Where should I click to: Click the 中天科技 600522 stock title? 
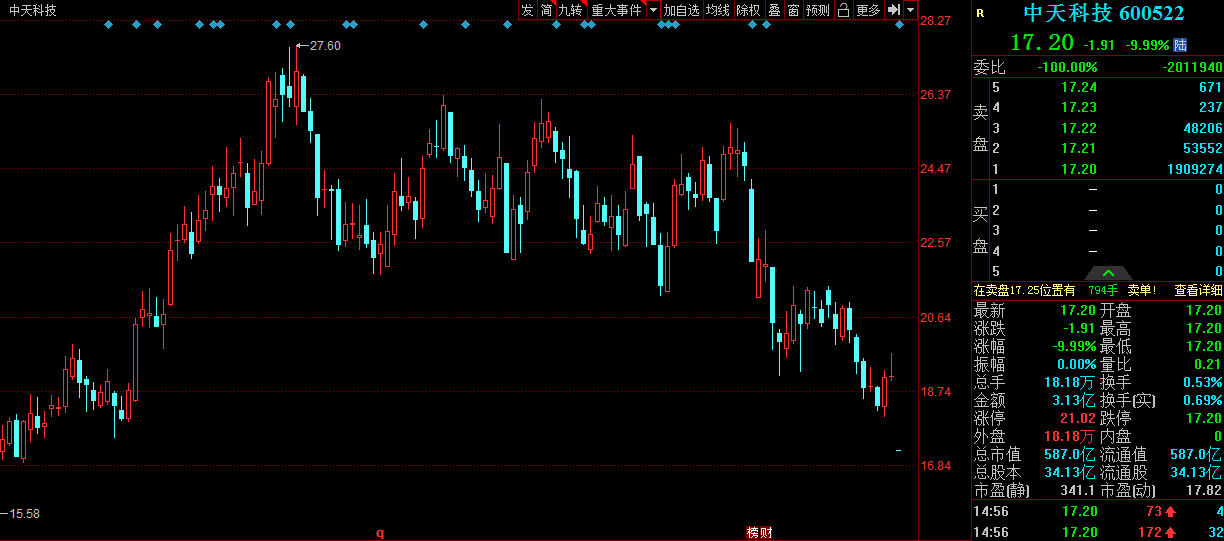[x=1103, y=13]
